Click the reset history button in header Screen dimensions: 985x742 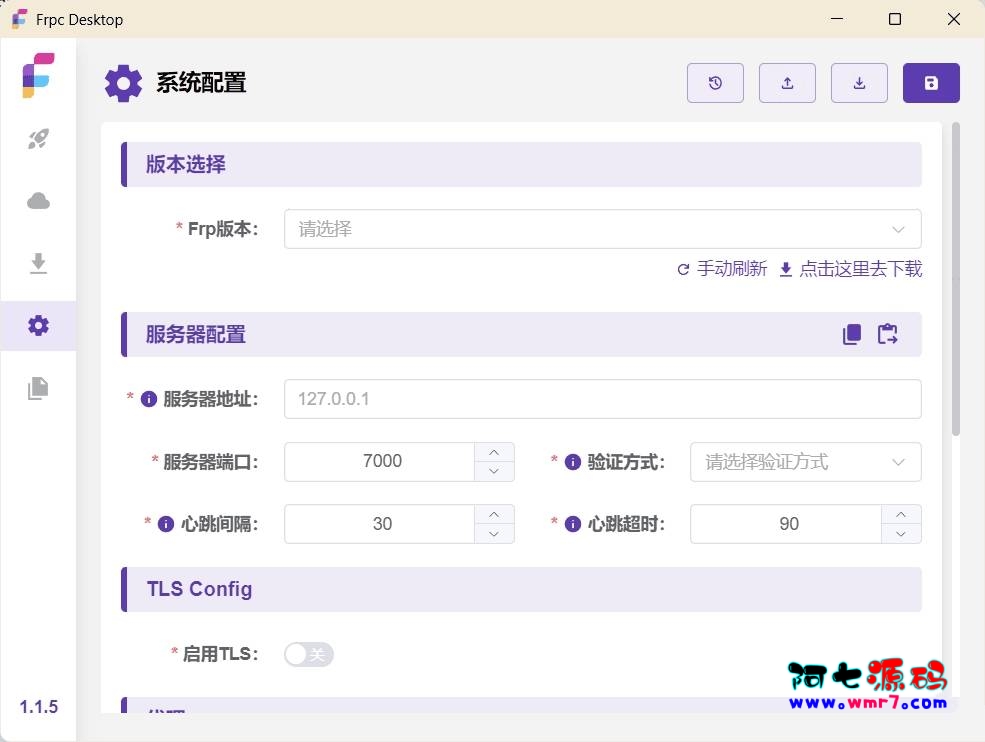click(x=715, y=83)
